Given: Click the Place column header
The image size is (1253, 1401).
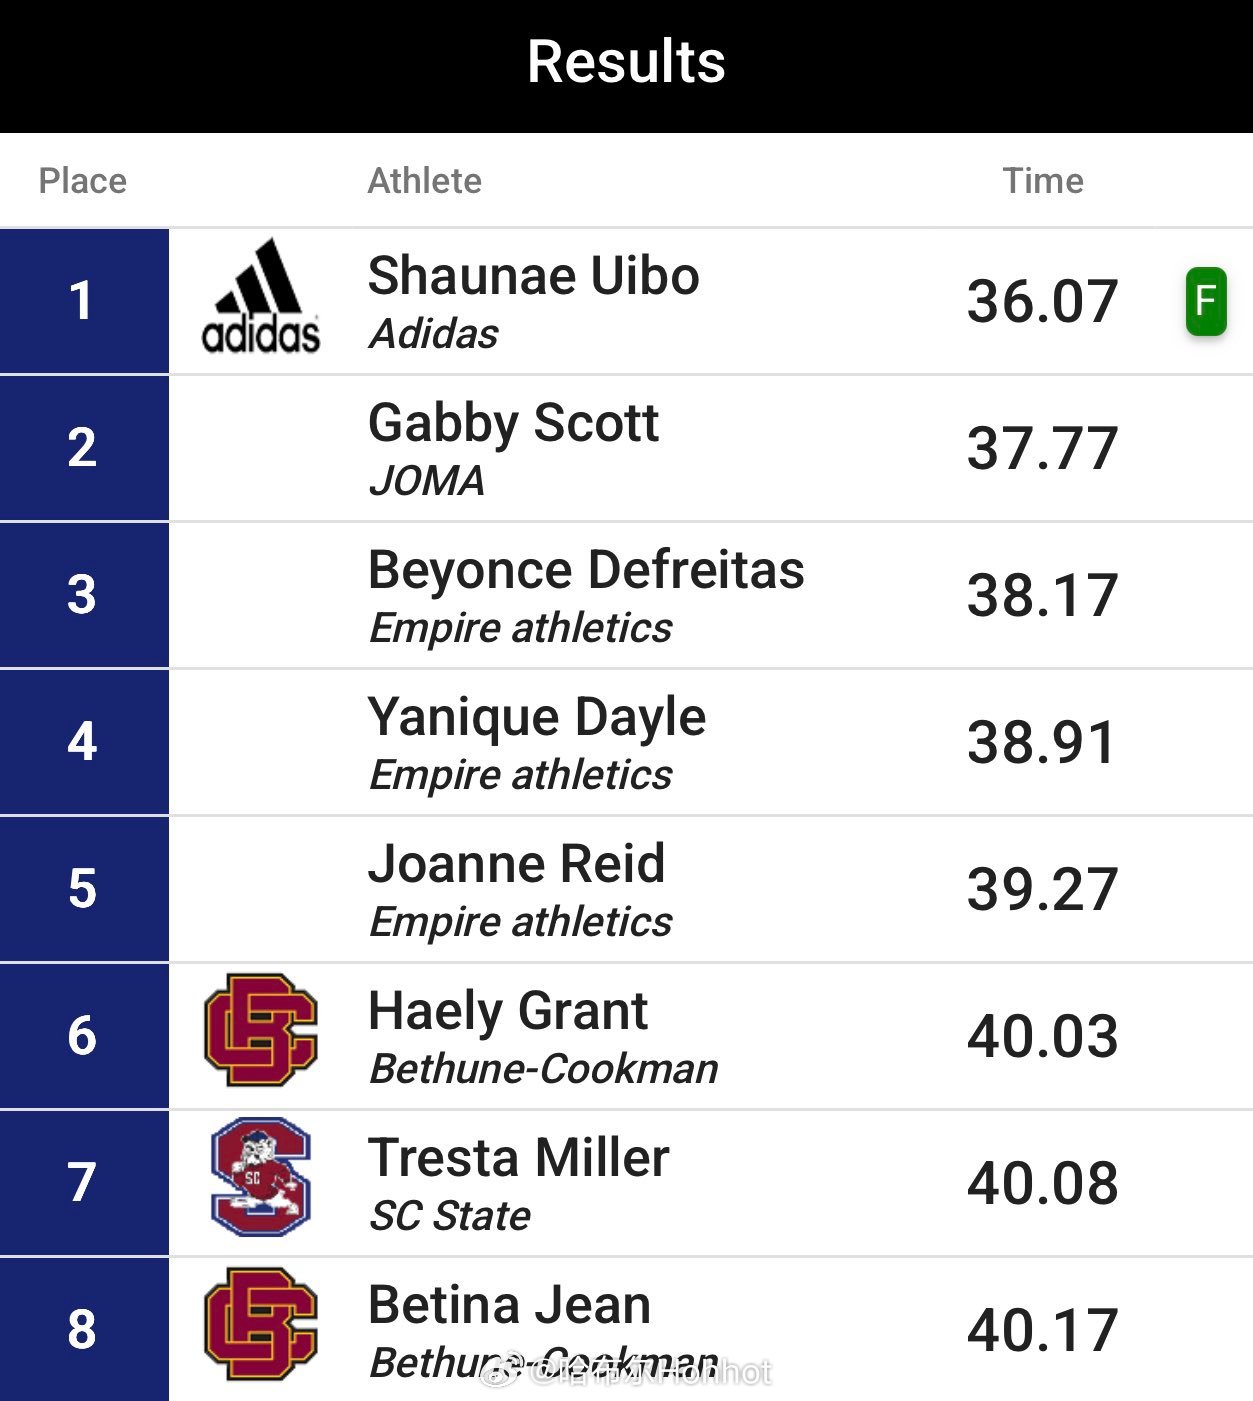Looking at the screenshot, I should pyautogui.click(x=82, y=181).
